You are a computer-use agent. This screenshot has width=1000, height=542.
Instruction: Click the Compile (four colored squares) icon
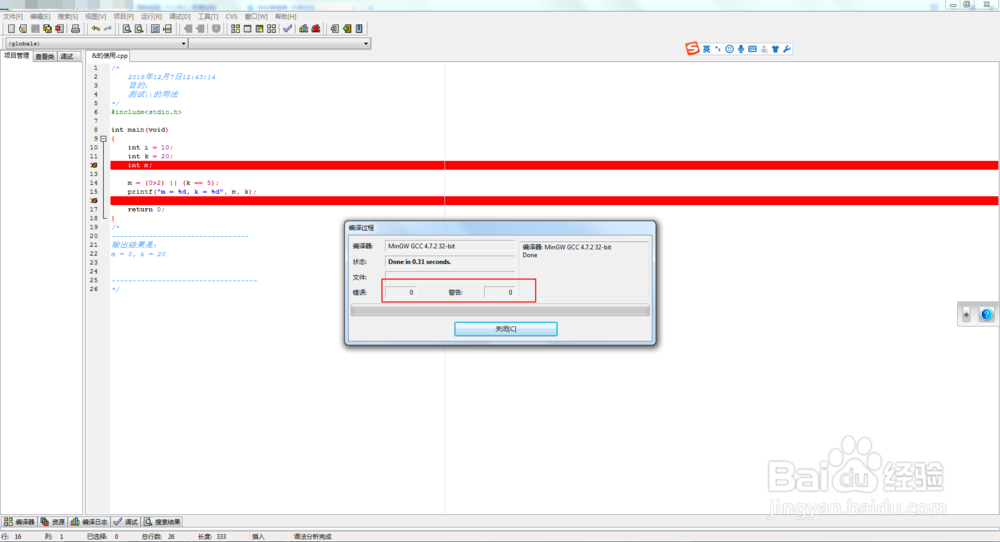tap(235, 29)
